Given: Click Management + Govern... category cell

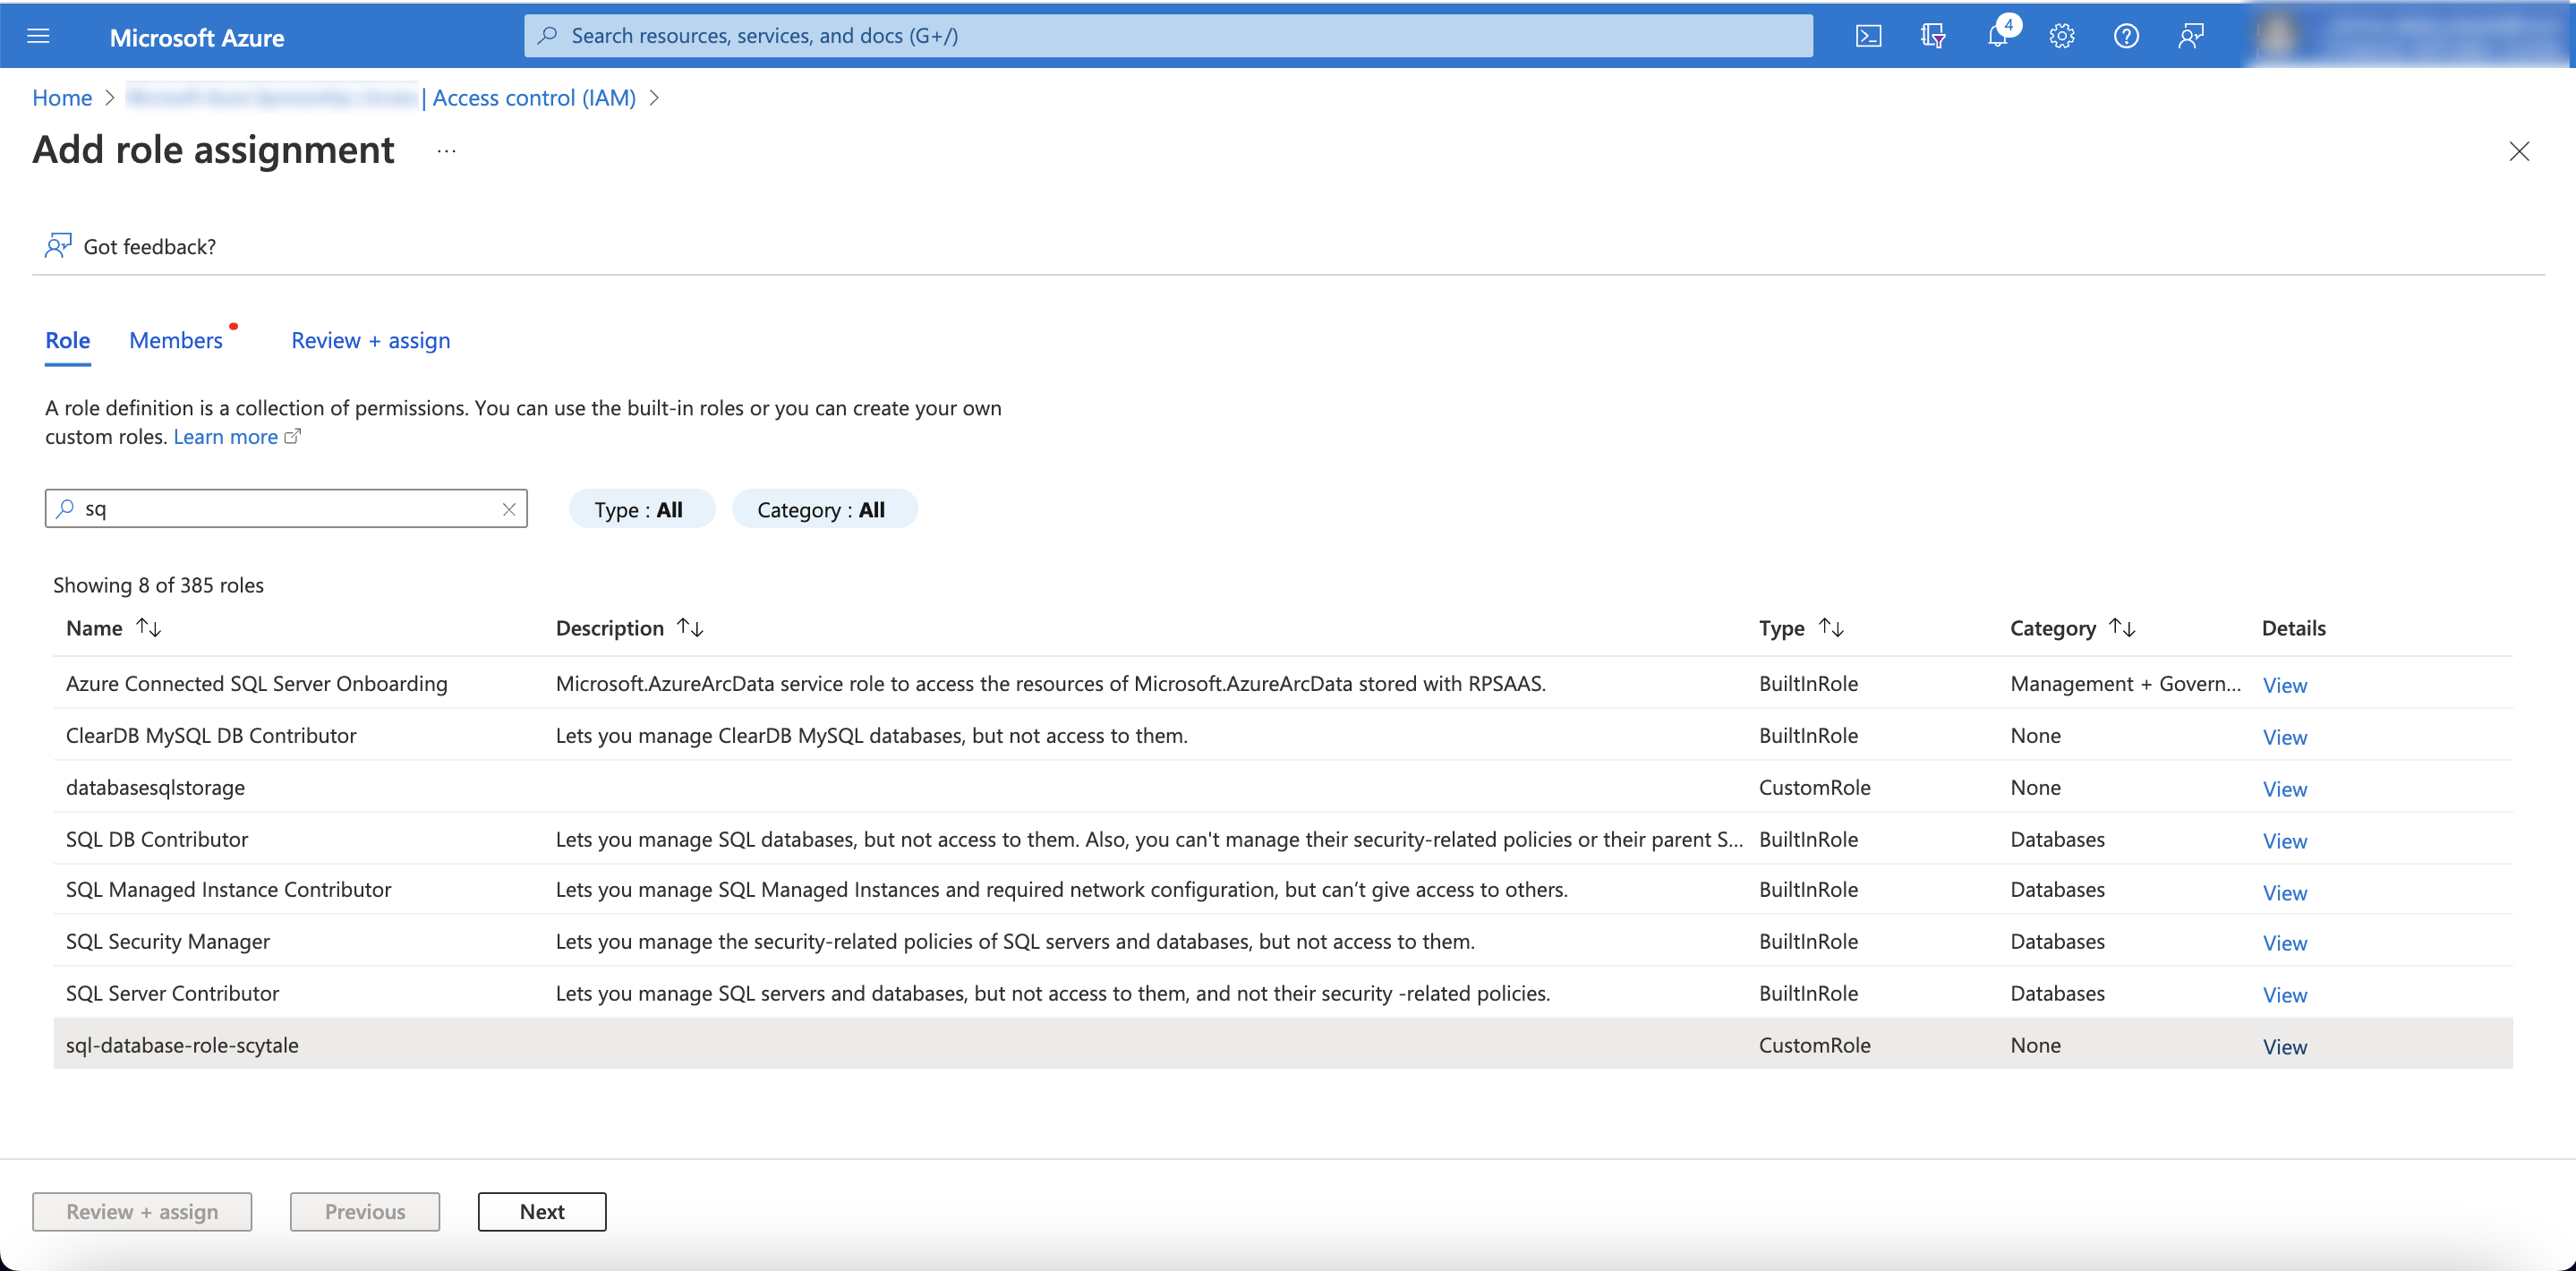Looking at the screenshot, I should pos(2126,683).
